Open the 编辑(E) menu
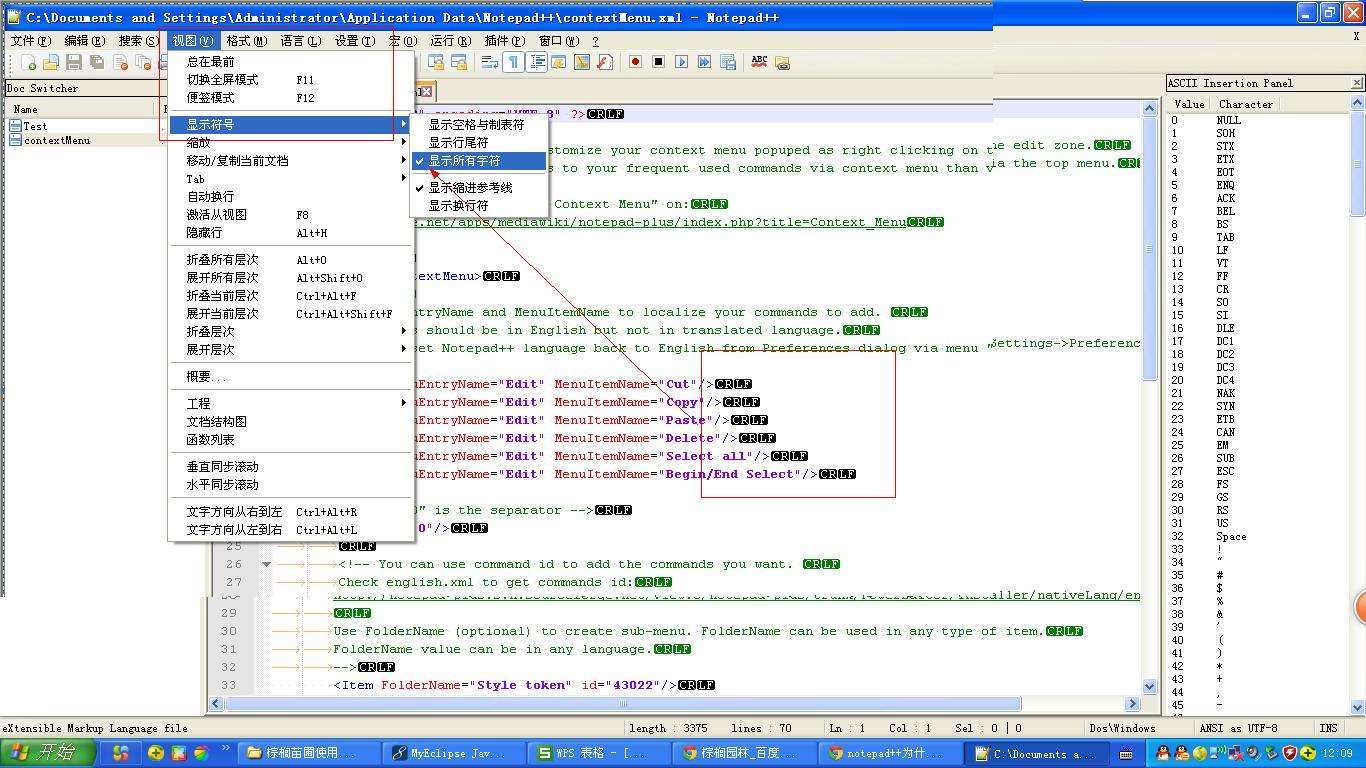 click(84, 41)
